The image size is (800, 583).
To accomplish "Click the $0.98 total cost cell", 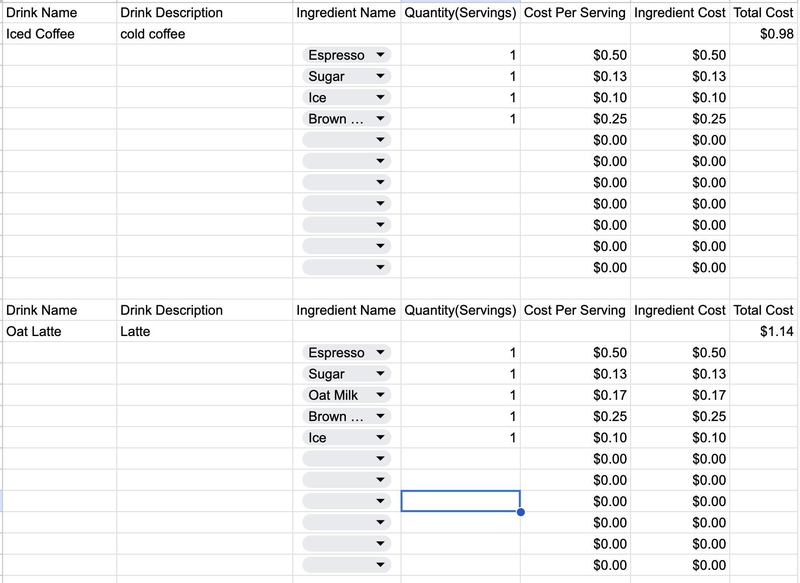I will [765, 34].
